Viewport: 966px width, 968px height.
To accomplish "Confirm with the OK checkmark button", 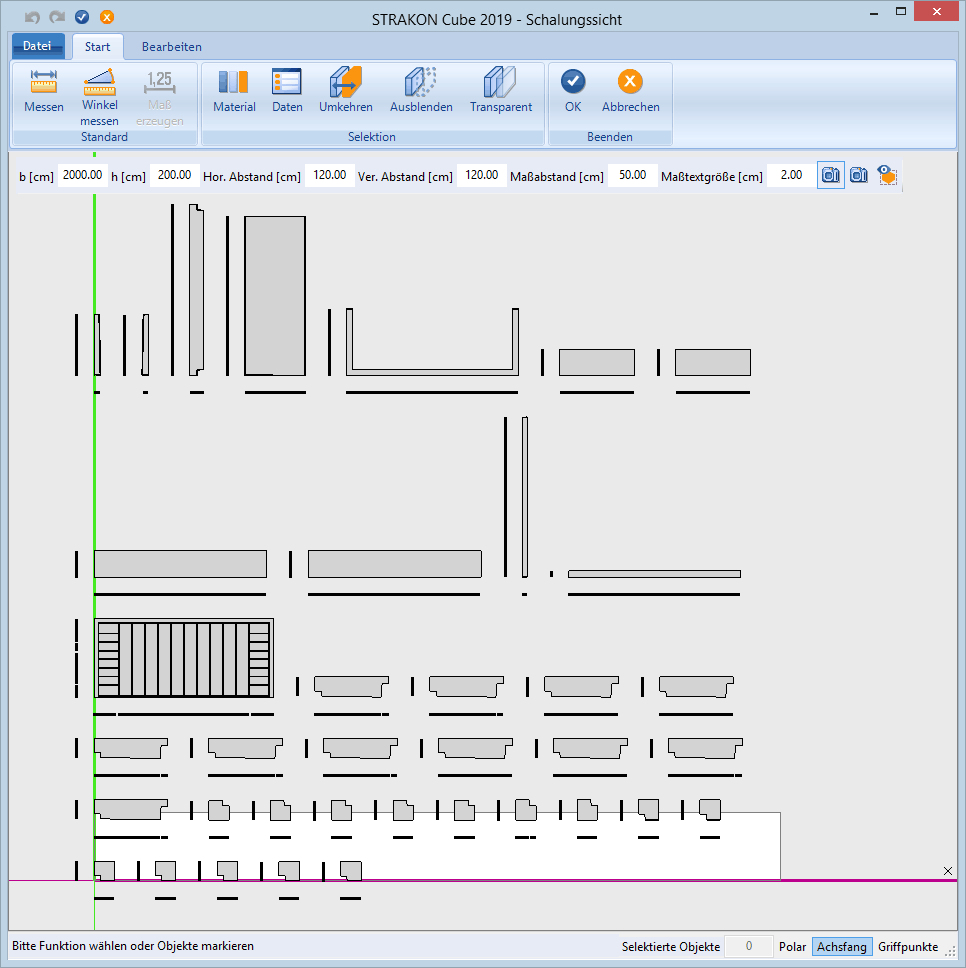I will 573,91.
